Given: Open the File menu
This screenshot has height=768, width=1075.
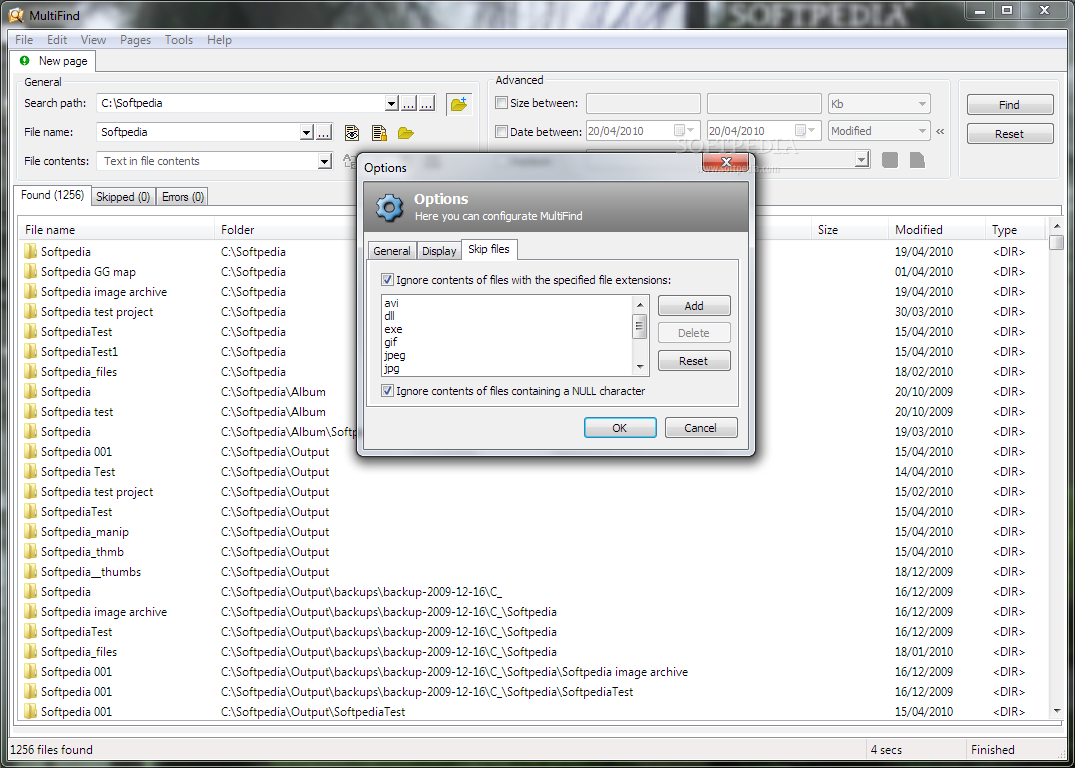Looking at the screenshot, I should tap(24, 40).
